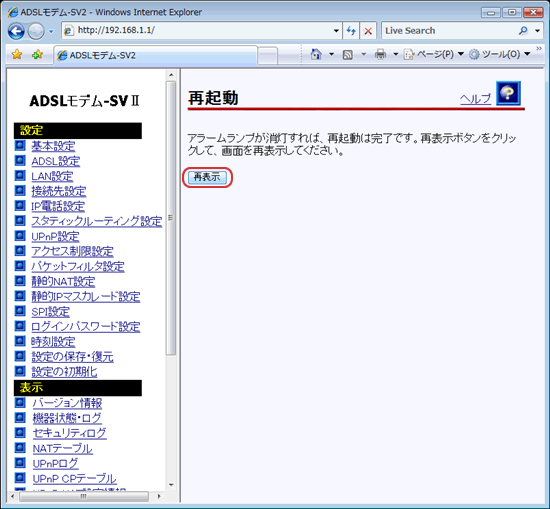Open a new blank tab

(267, 56)
